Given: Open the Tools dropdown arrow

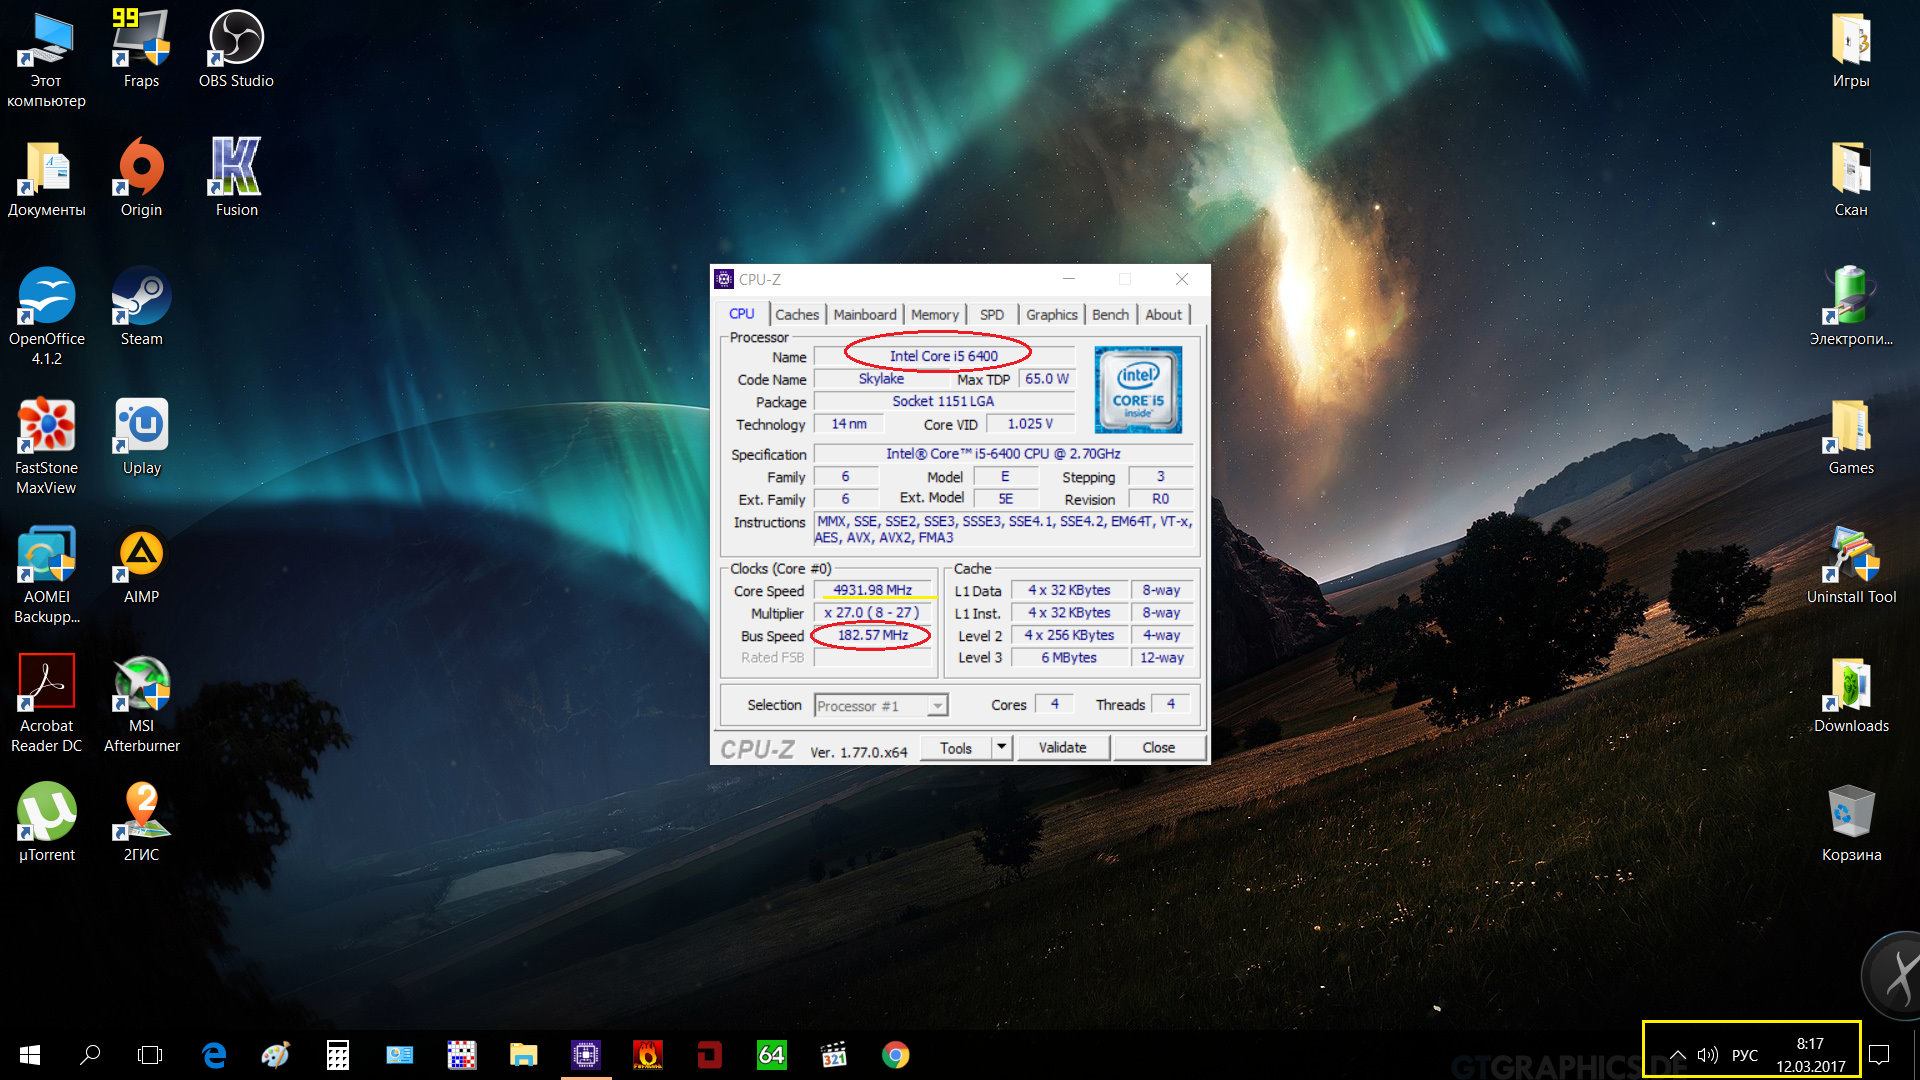Looking at the screenshot, I should [1002, 747].
